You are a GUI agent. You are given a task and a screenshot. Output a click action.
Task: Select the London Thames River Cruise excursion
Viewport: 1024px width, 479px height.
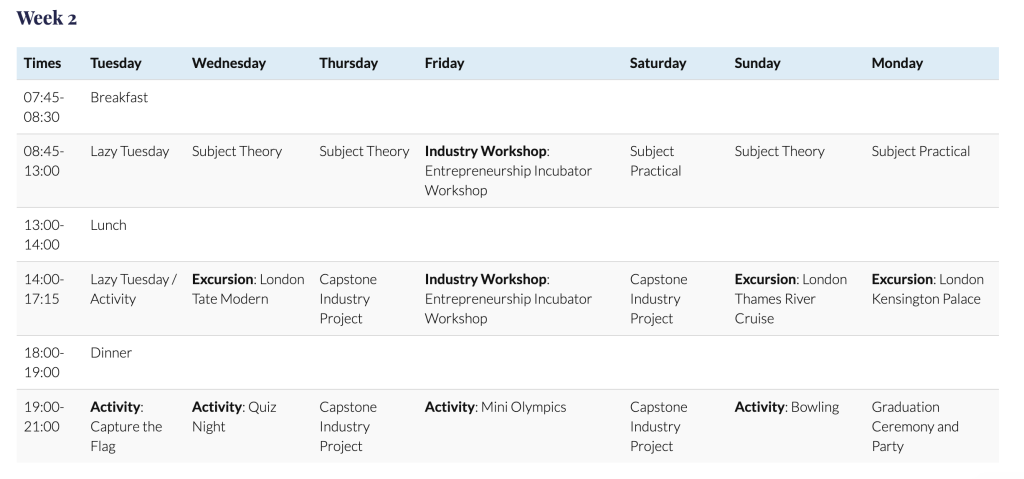click(x=790, y=299)
